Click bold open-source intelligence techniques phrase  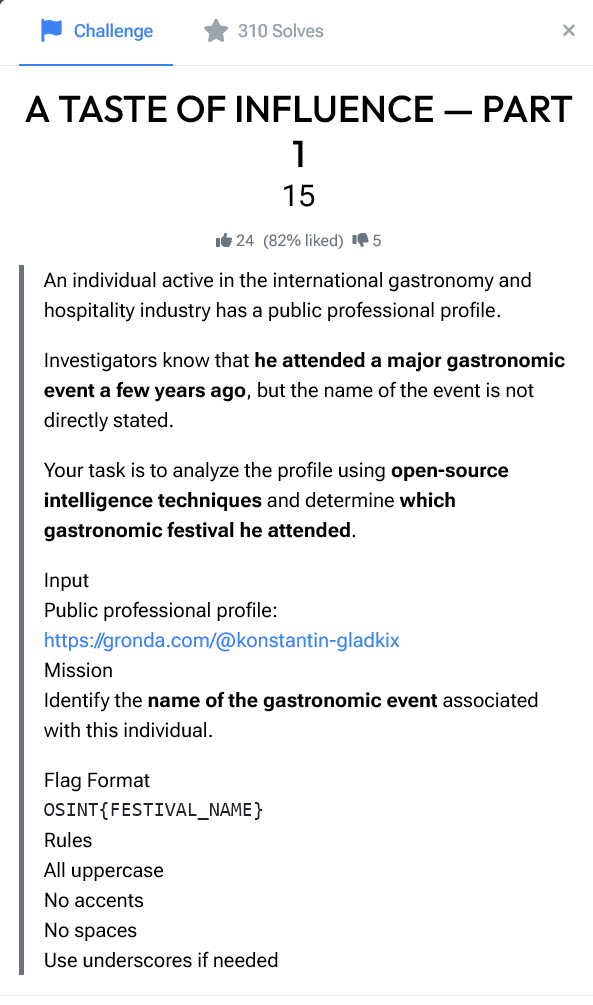[276, 485]
